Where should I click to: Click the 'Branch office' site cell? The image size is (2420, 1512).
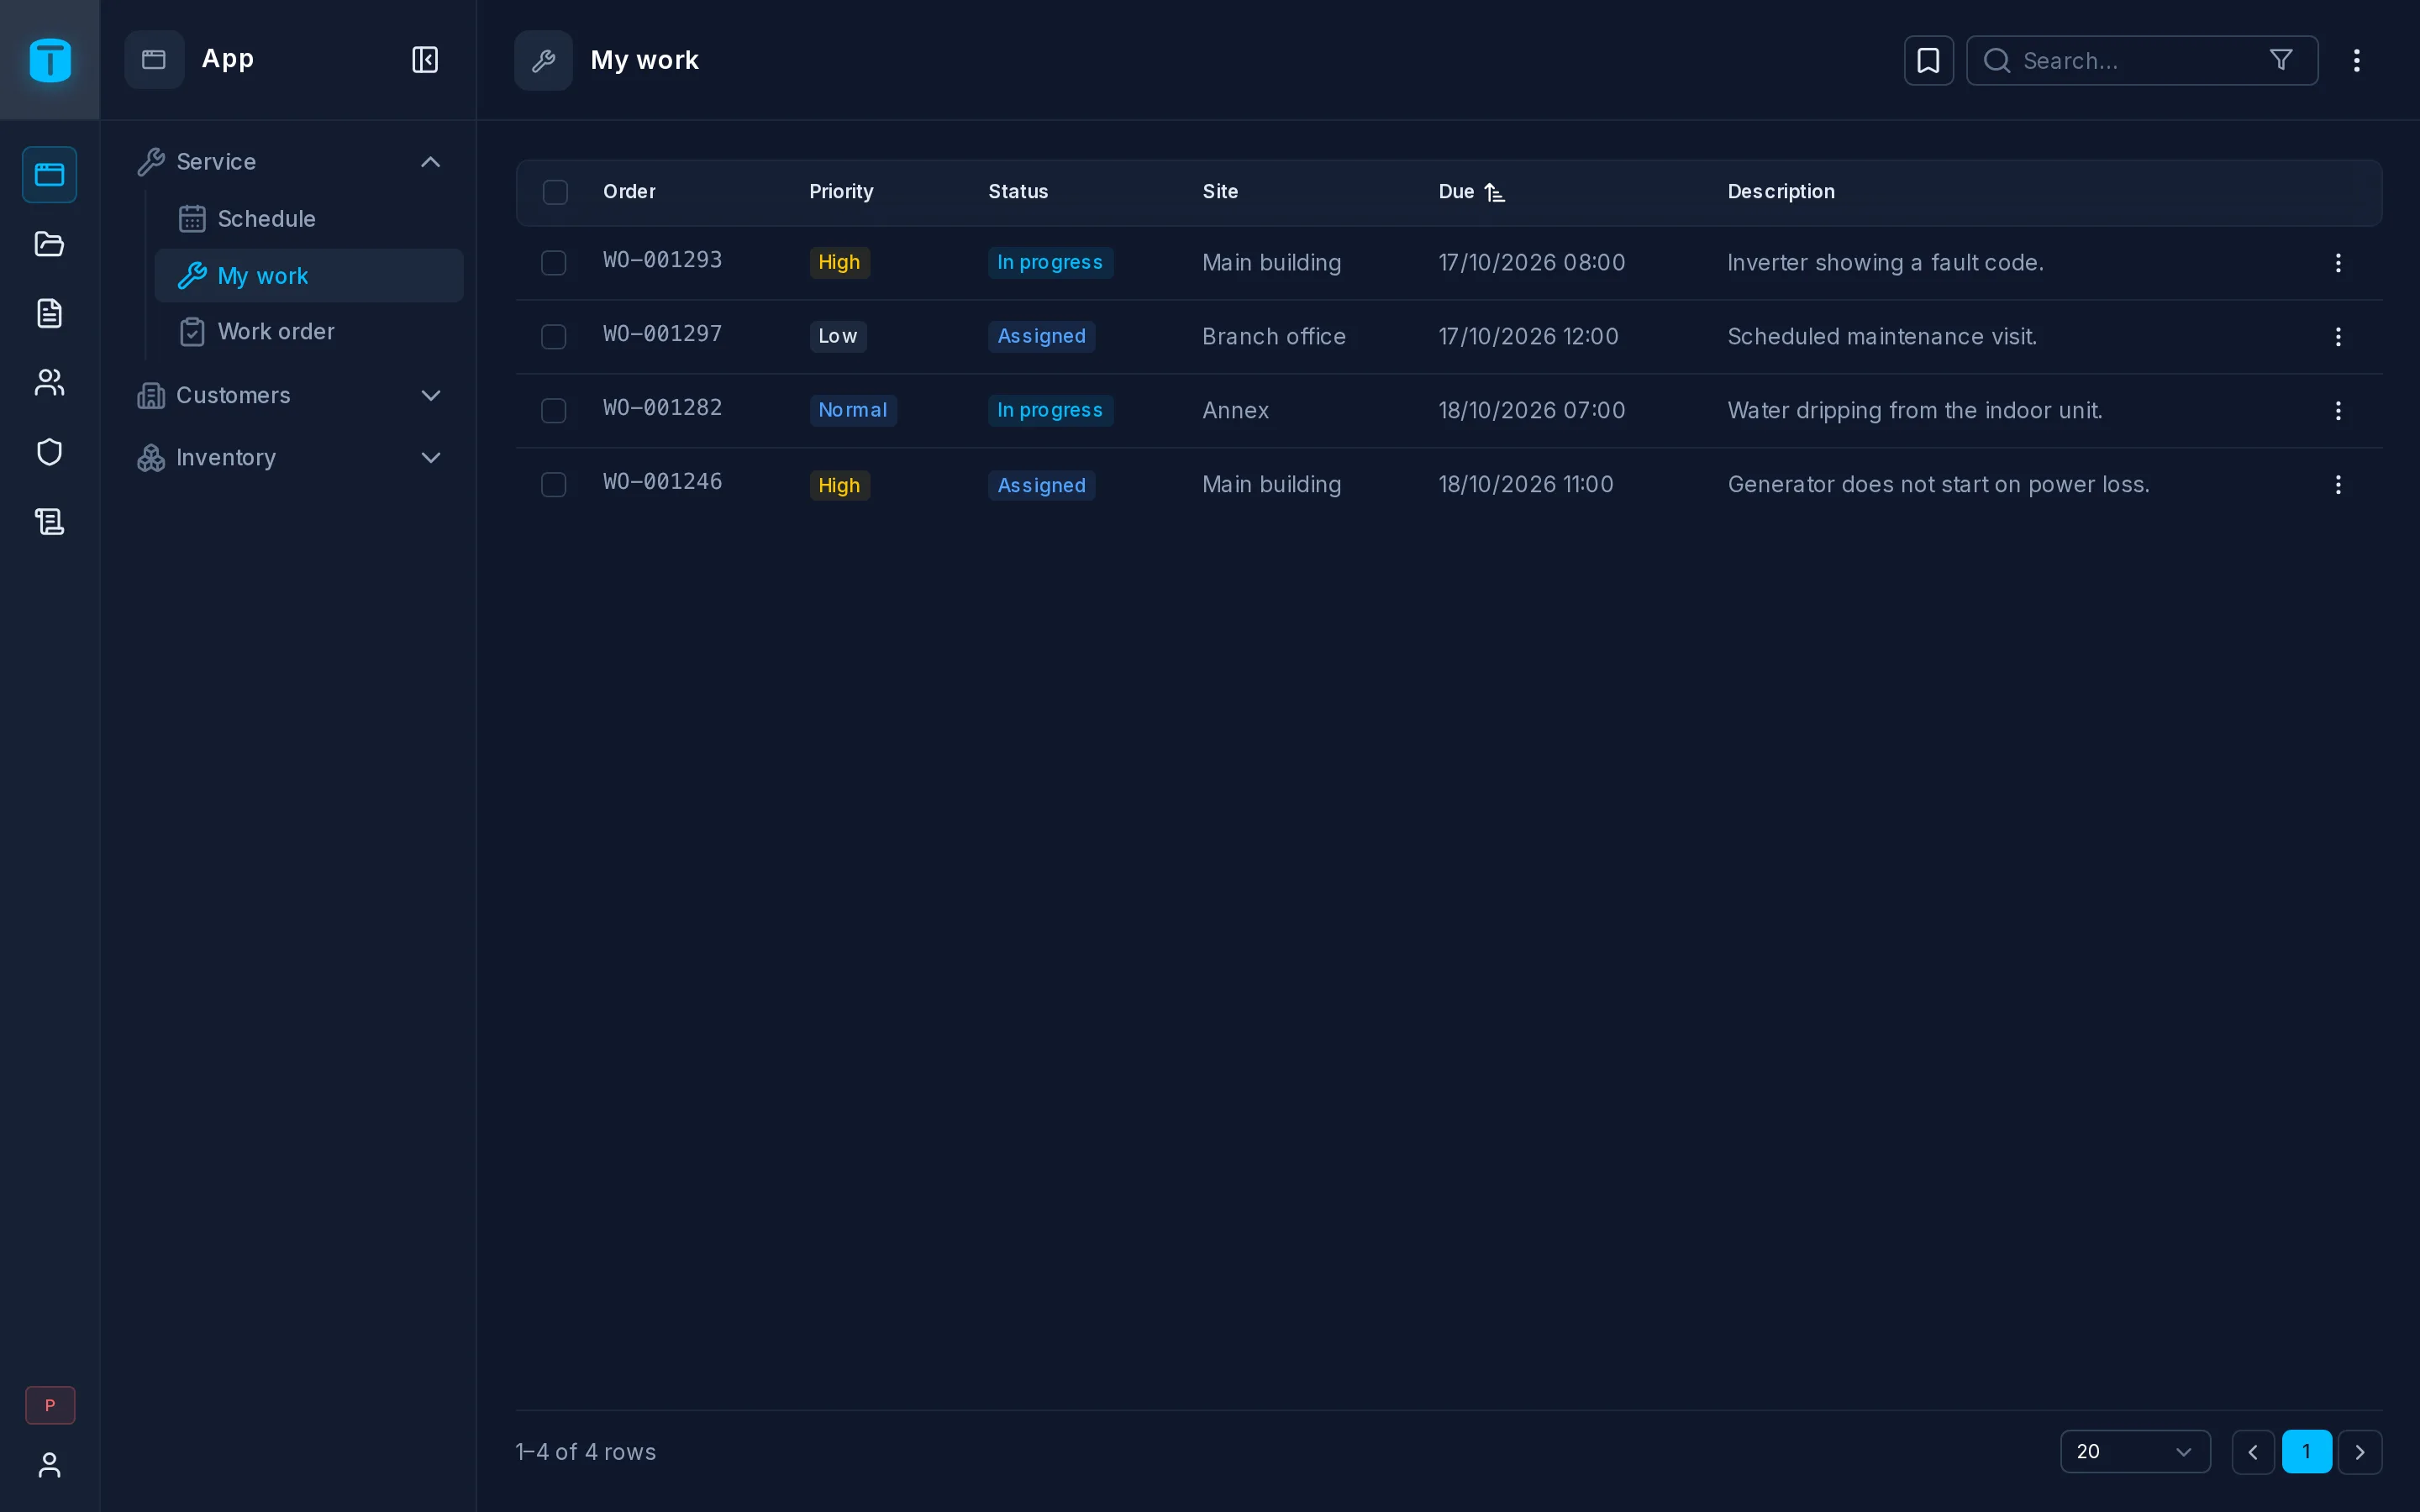click(x=1274, y=337)
